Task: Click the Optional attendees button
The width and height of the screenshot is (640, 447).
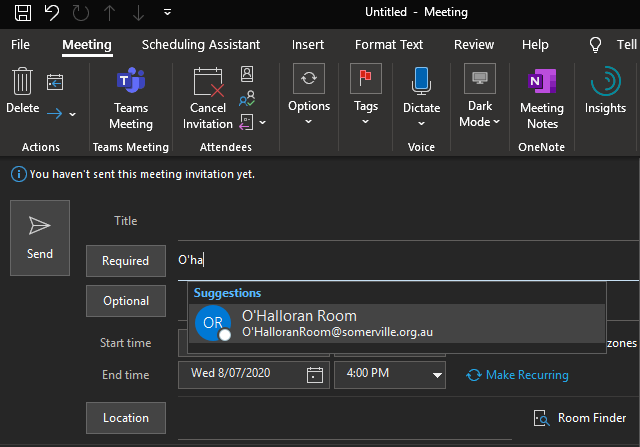Action: (x=126, y=301)
